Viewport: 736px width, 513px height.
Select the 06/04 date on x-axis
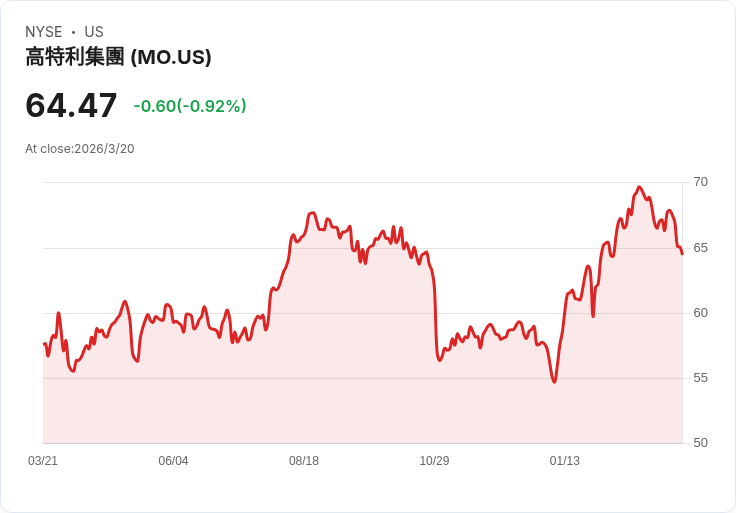(173, 461)
